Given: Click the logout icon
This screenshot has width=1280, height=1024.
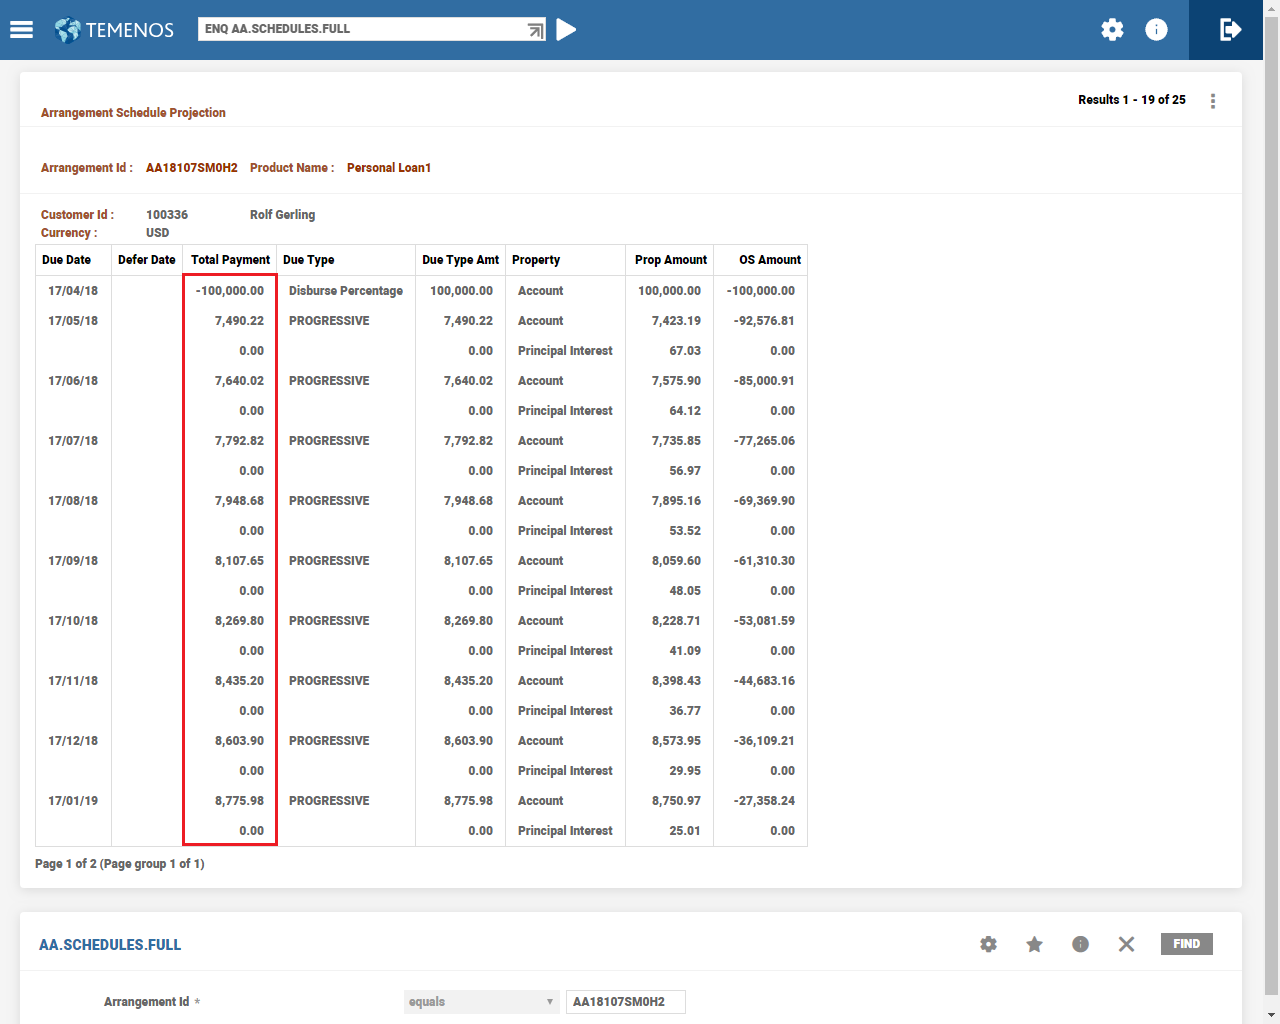Looking at the screenshot, I should point(1231,30).
